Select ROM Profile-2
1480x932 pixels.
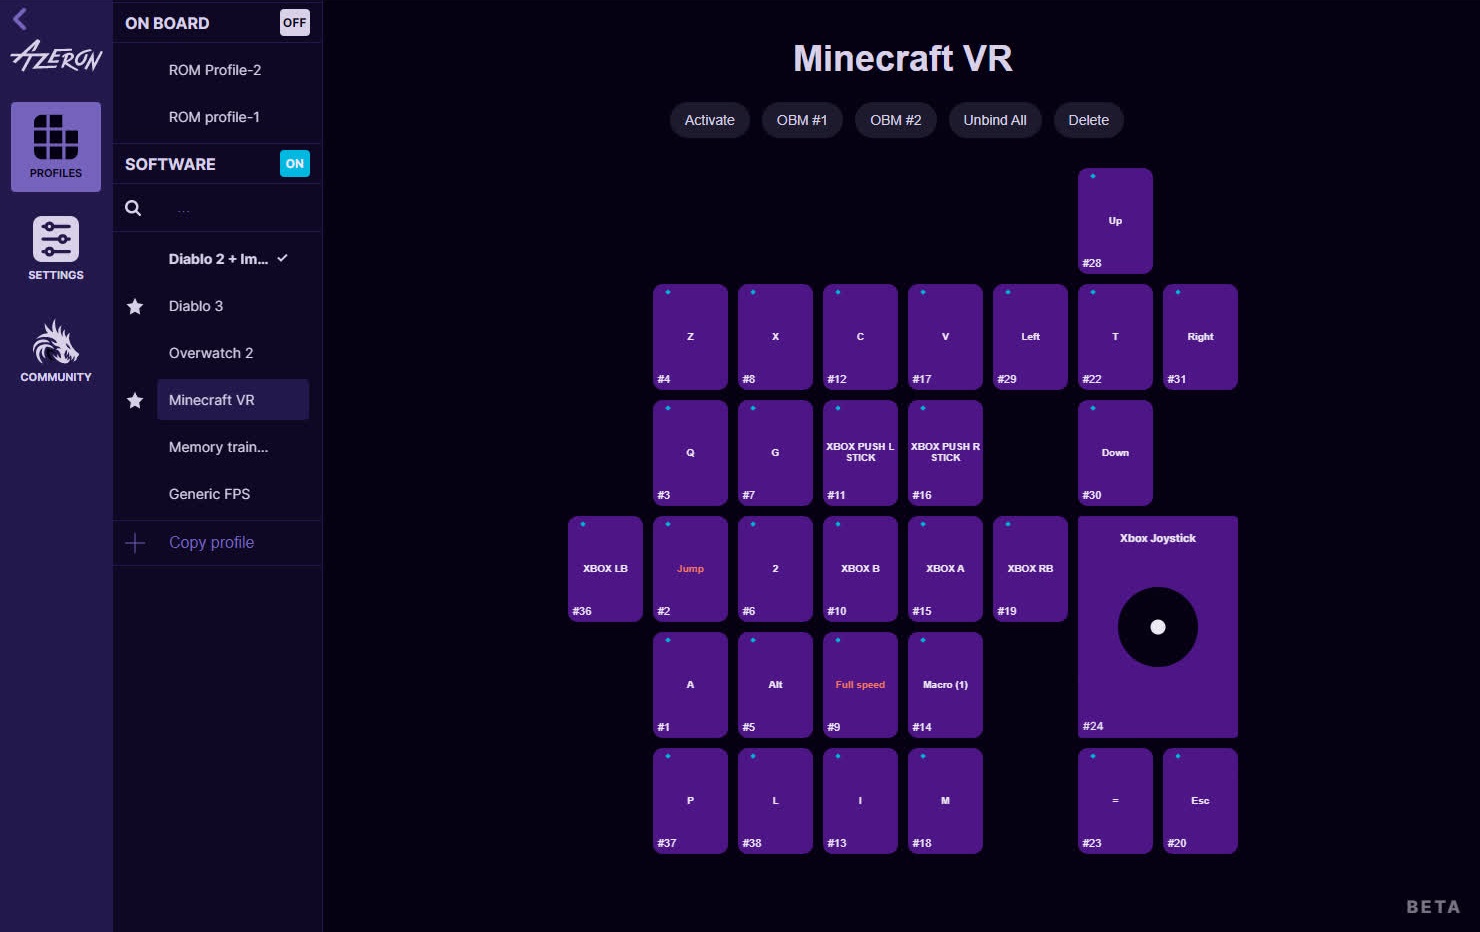pos(215,70)
